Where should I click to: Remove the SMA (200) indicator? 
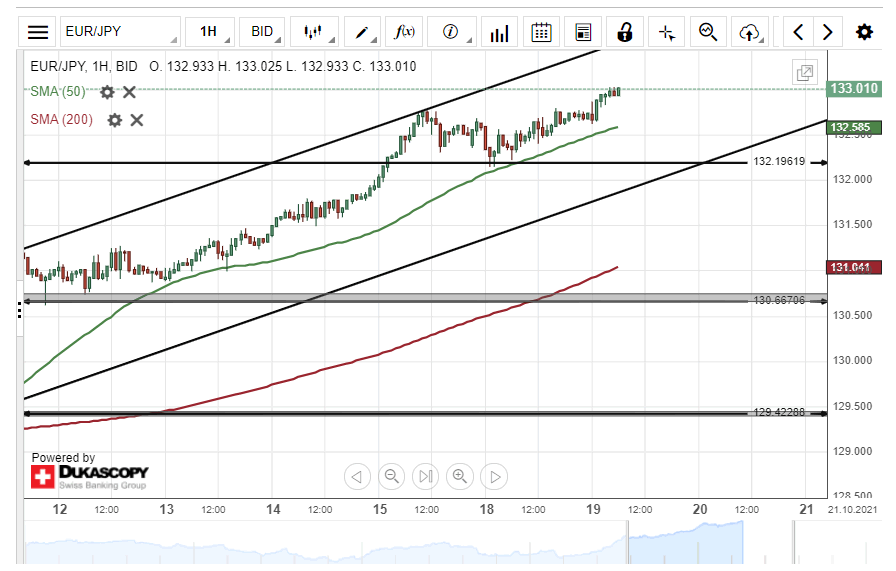137,120
